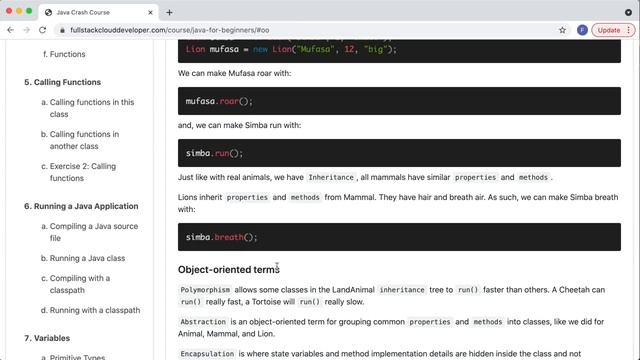
Task: Click the macOS yellow minimize window button
Action: [x=19, y=11]
